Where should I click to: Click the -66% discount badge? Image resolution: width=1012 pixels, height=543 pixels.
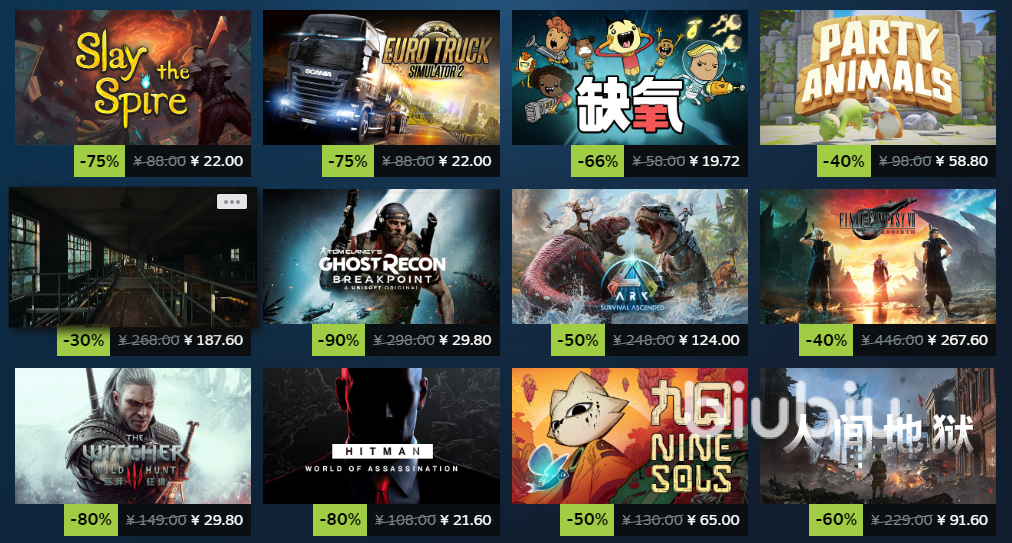pos(598,161)
